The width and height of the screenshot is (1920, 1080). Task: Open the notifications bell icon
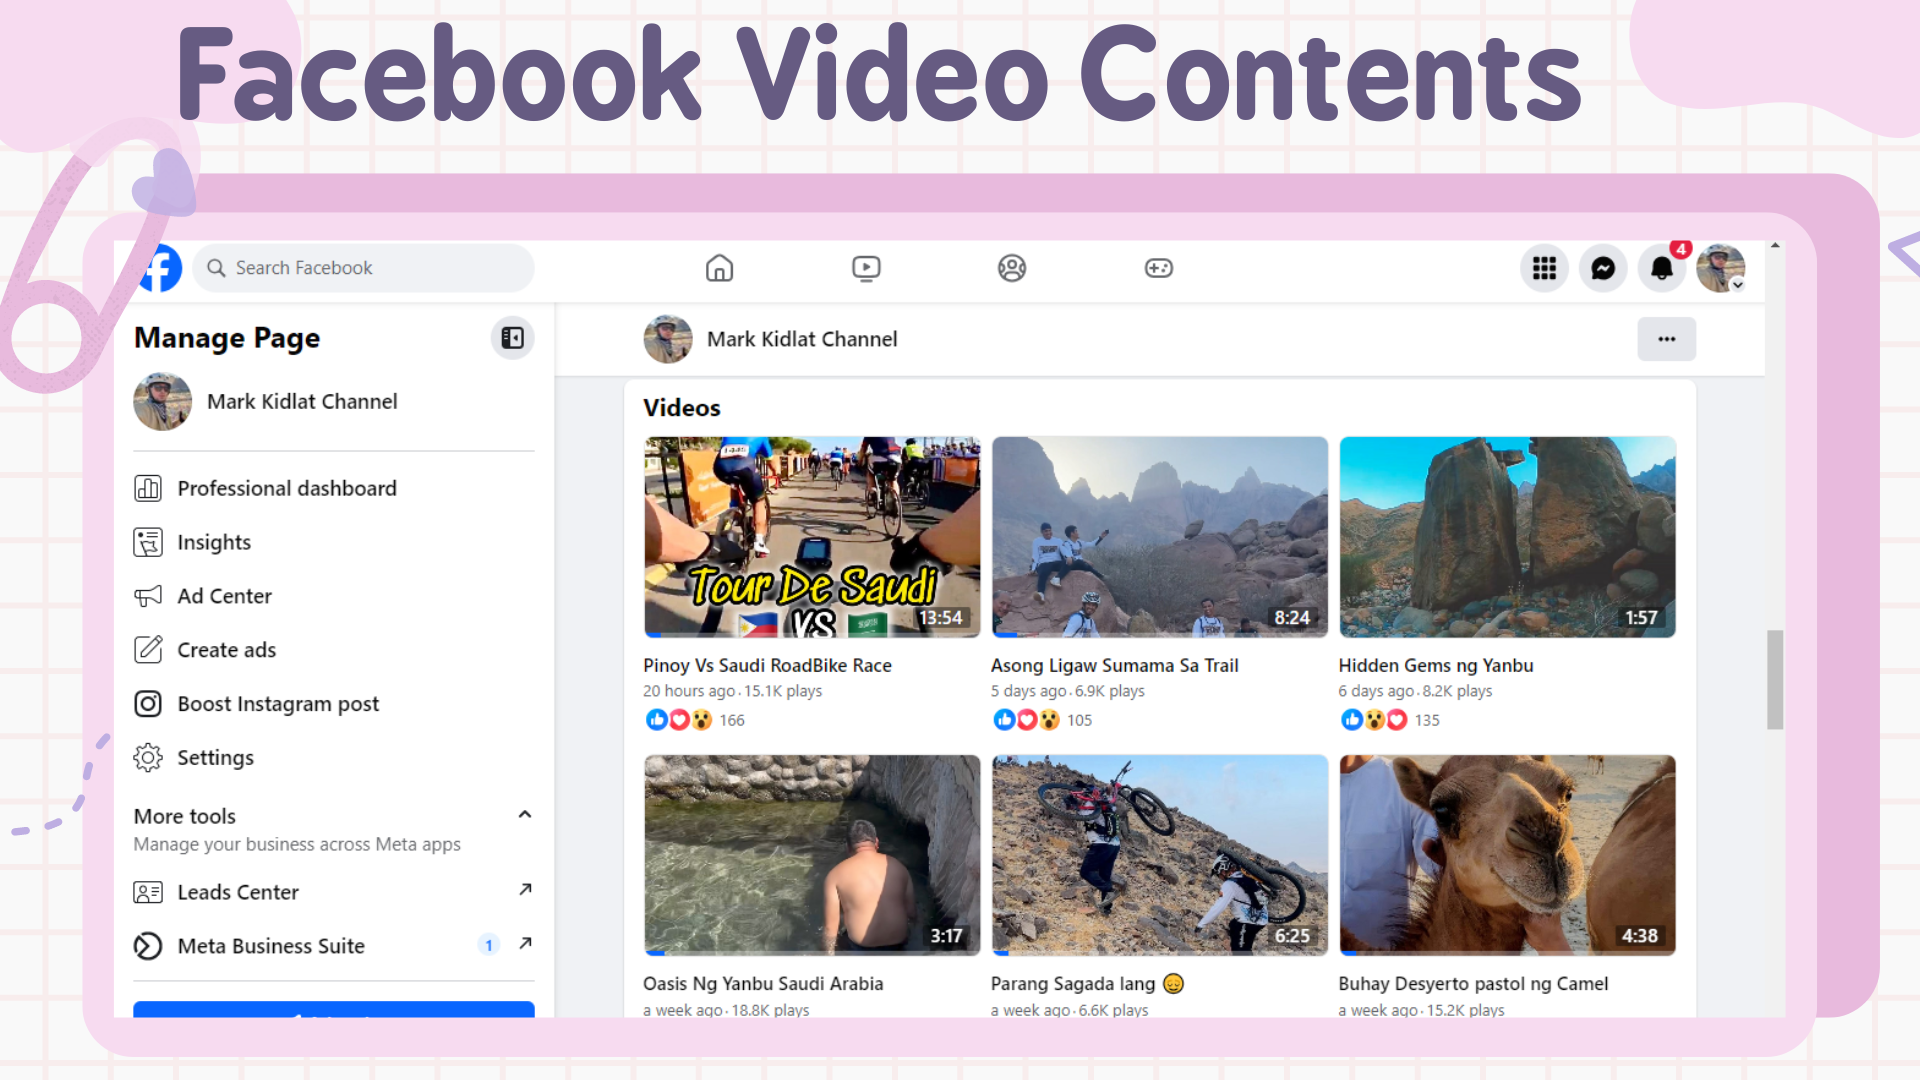tap(1661, 268)
